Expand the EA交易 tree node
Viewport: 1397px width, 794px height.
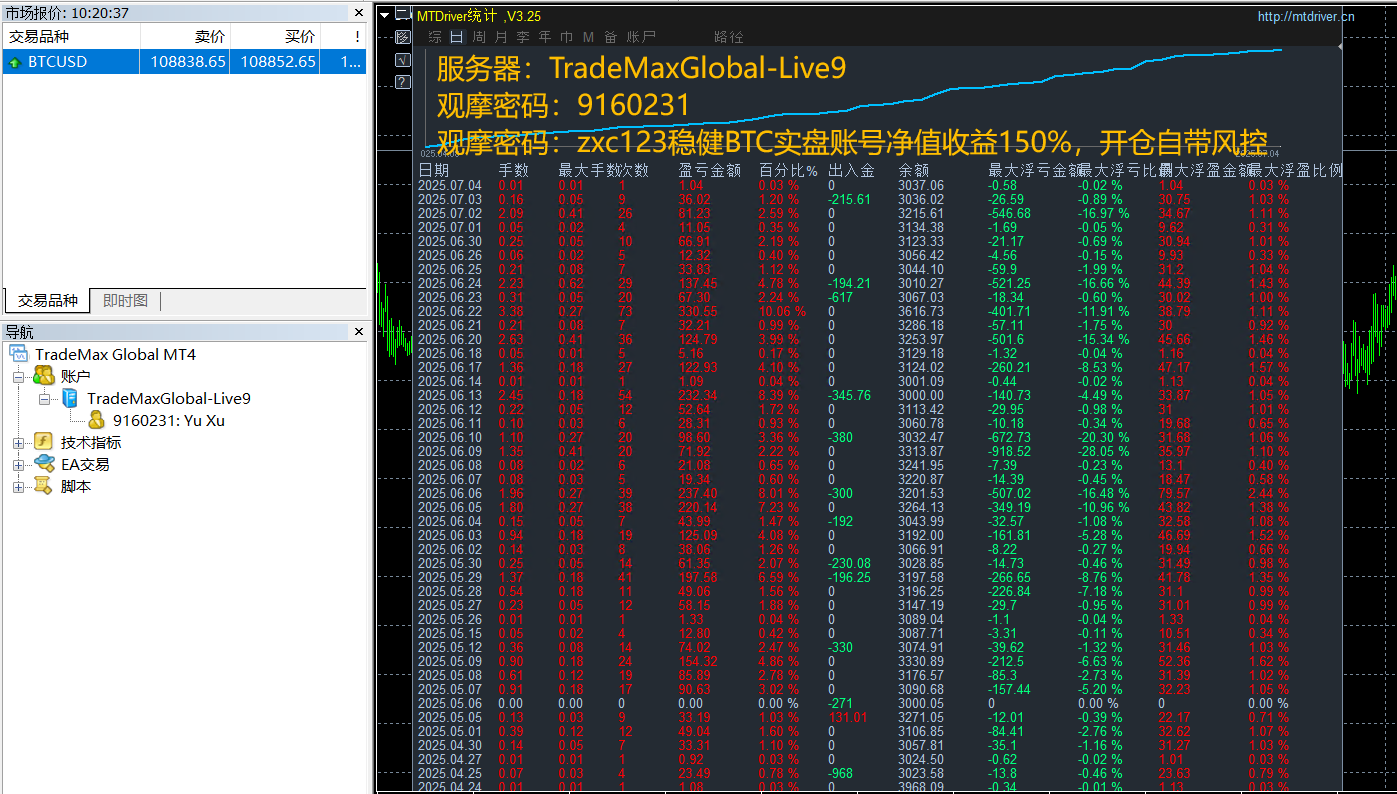(18, 465)
